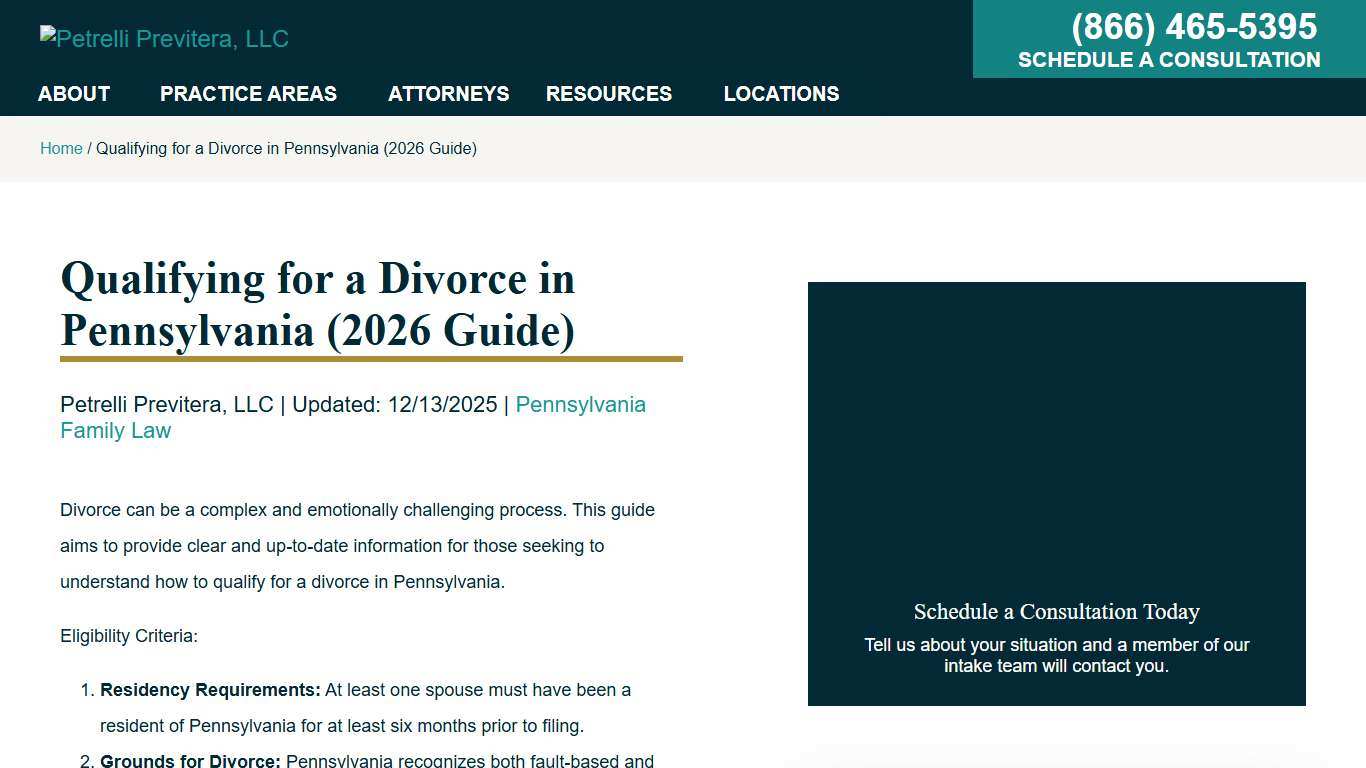1366x768 pixels.
Task: Navigate to Home via the breadcrumb
Action: 61,148
